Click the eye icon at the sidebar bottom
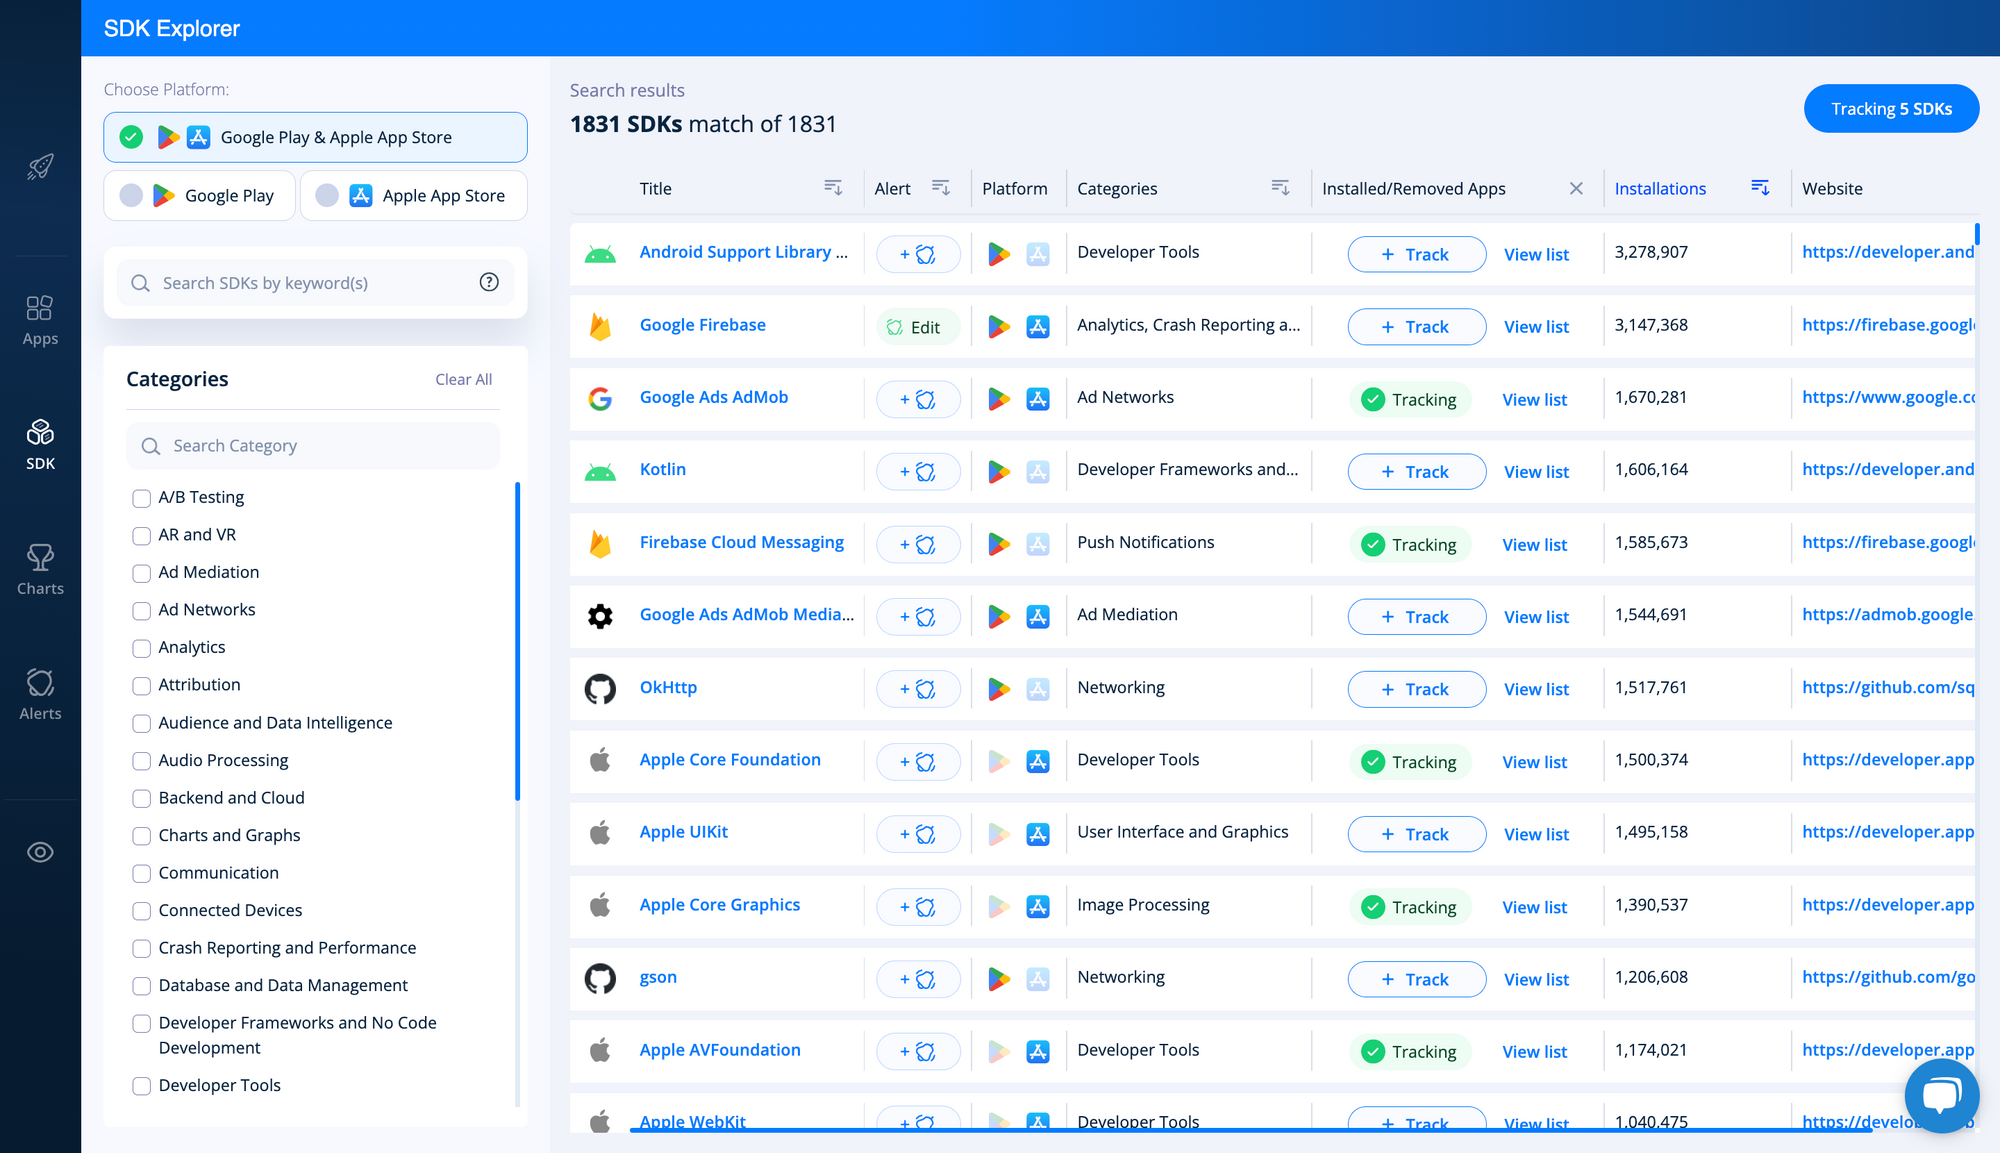 pyautogui.click(x=40, y=851)
